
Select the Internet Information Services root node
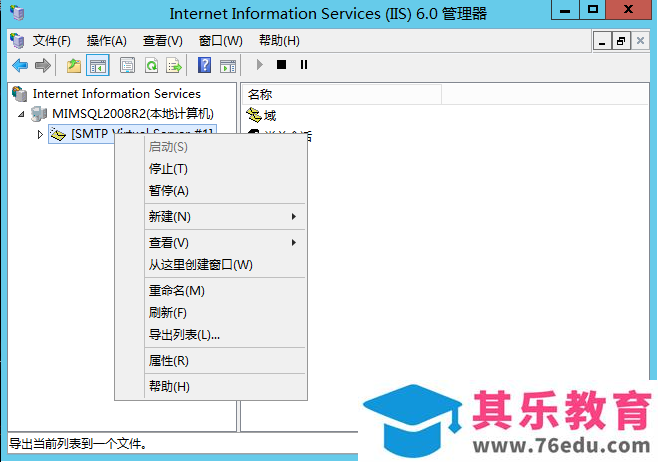(116, 94)
